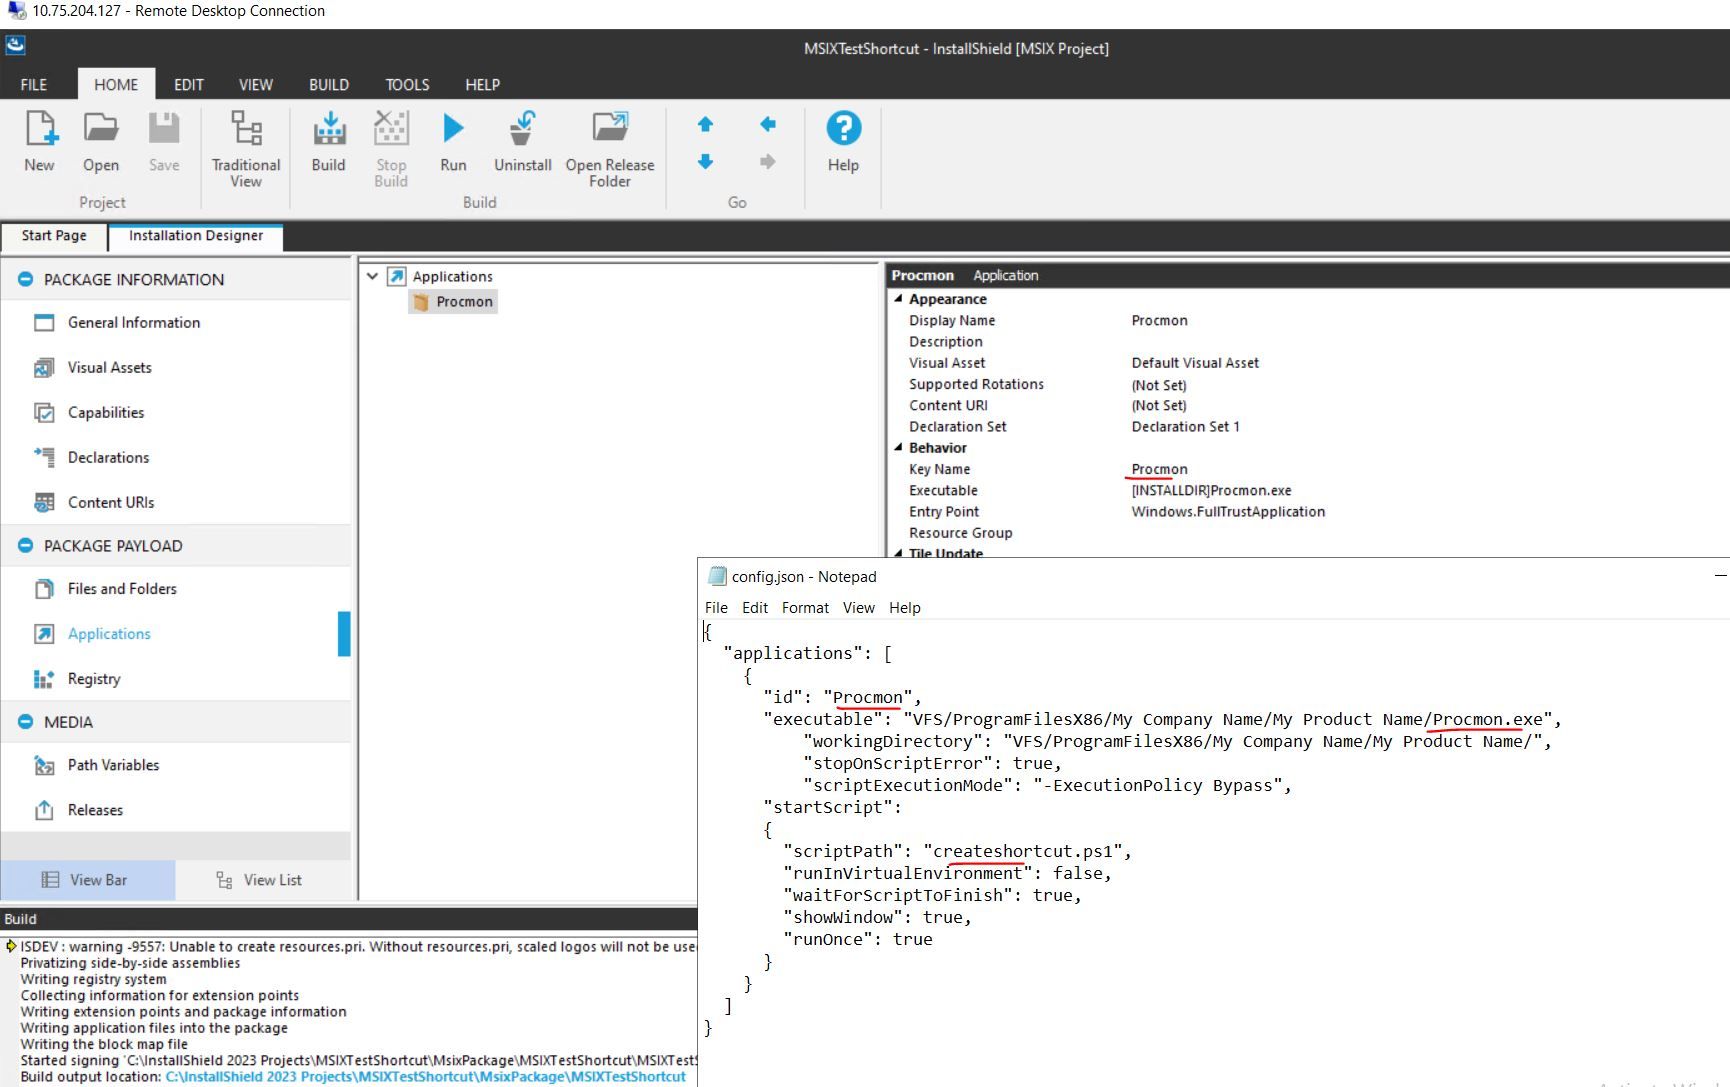Collapse the PACKAGE INFORMATION section

click(24, 279)
